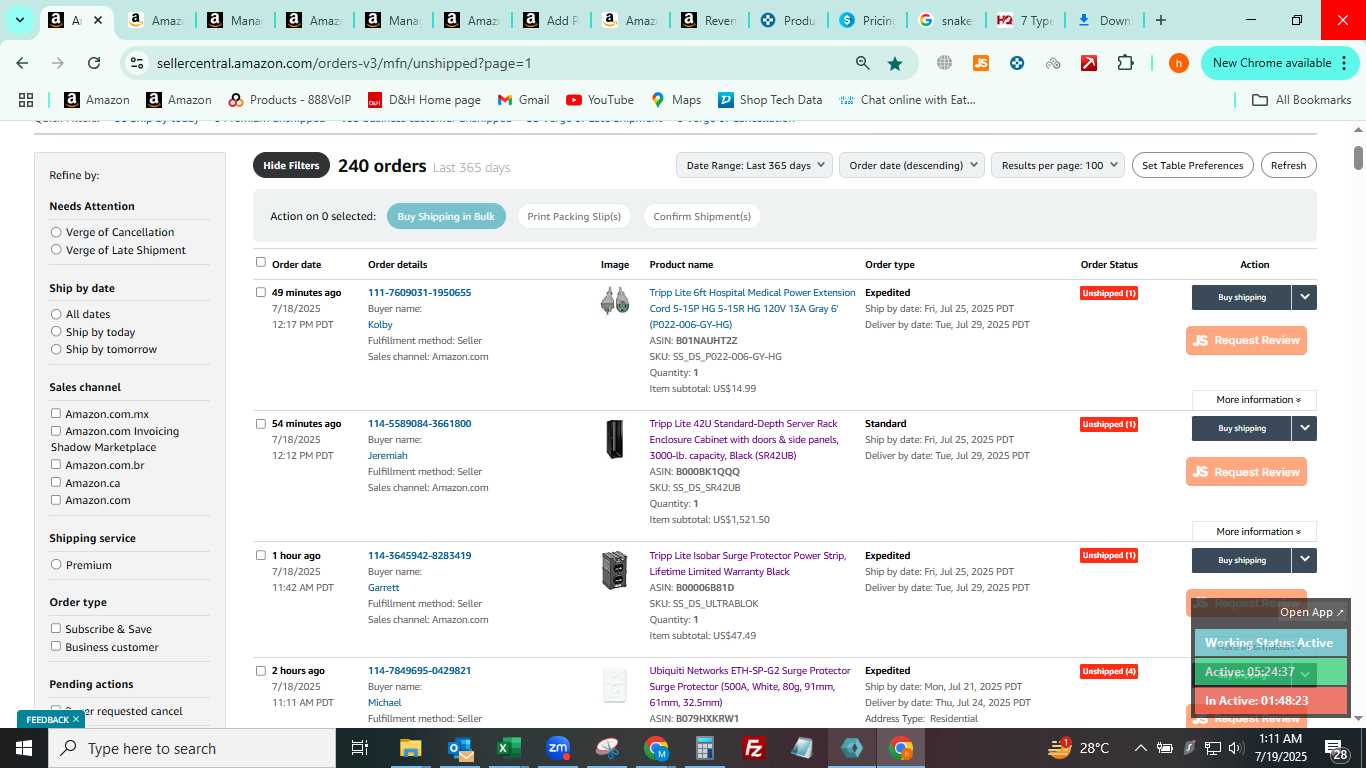The width and height of the screenshot is (1366, 768).
Task: Click the globe extension icon in toolbar
Action: (x=944, y=63)
